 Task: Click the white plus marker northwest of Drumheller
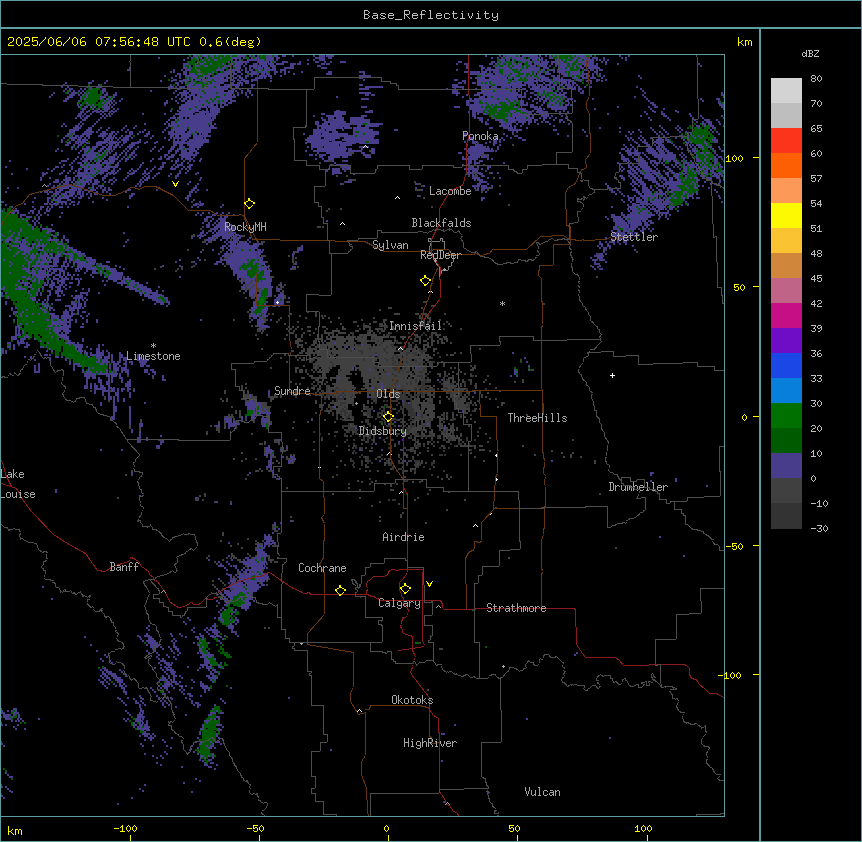[612, 375]
